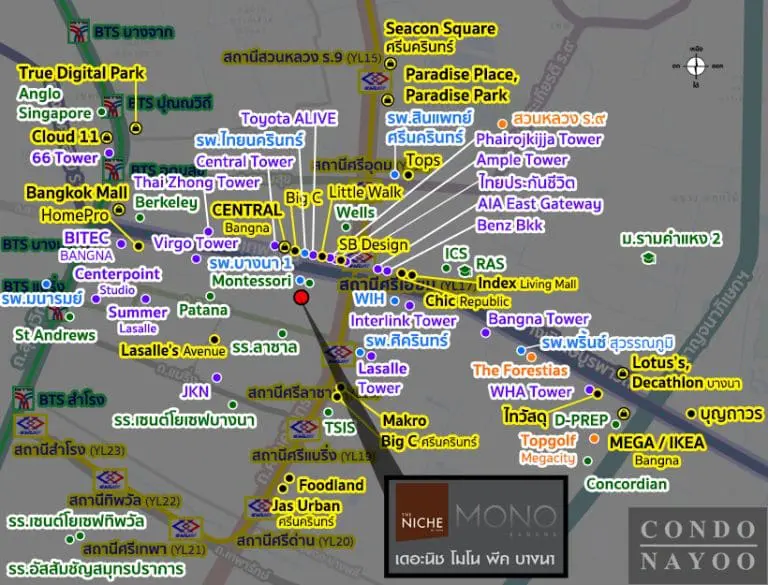Screen dimensions: 768x585
Task: Click the 'Toyota ALIVE' label
Action: (x=288, y=119)
